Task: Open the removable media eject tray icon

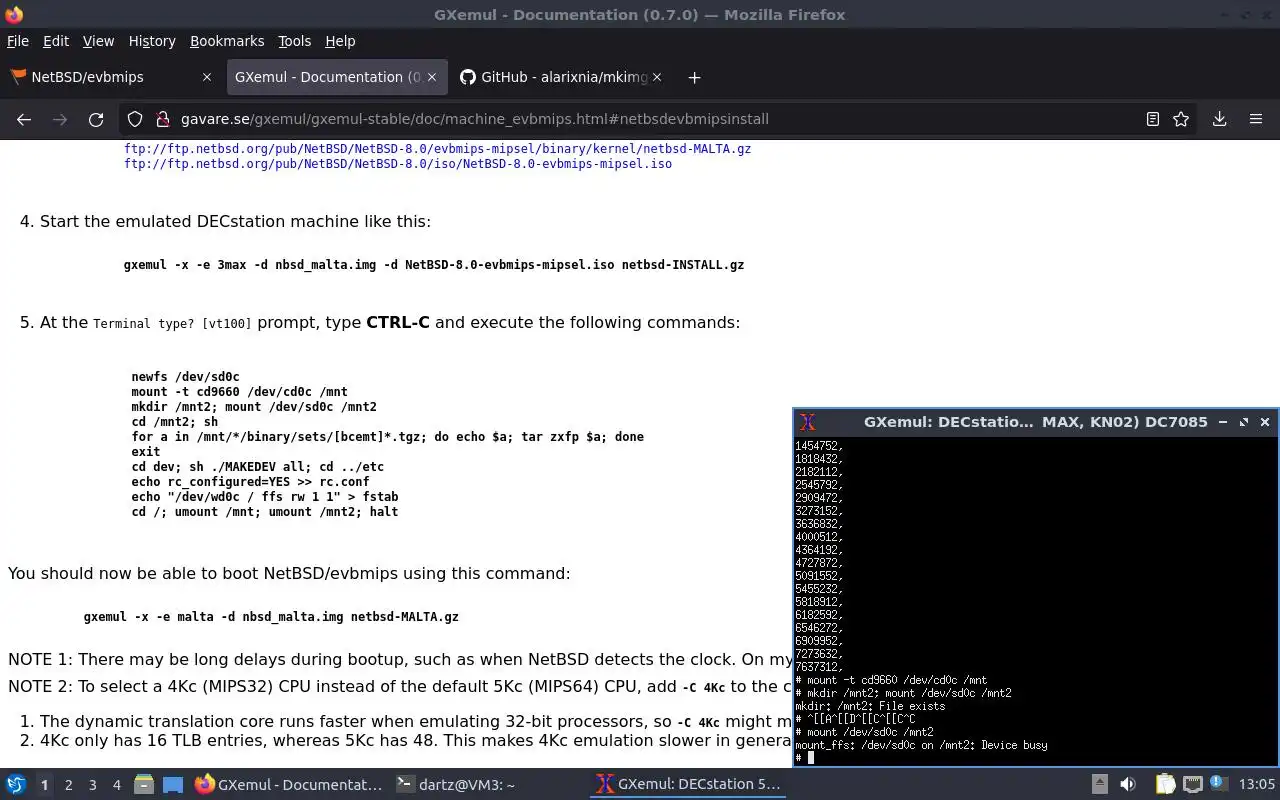Action: [x=1099, y=785]
